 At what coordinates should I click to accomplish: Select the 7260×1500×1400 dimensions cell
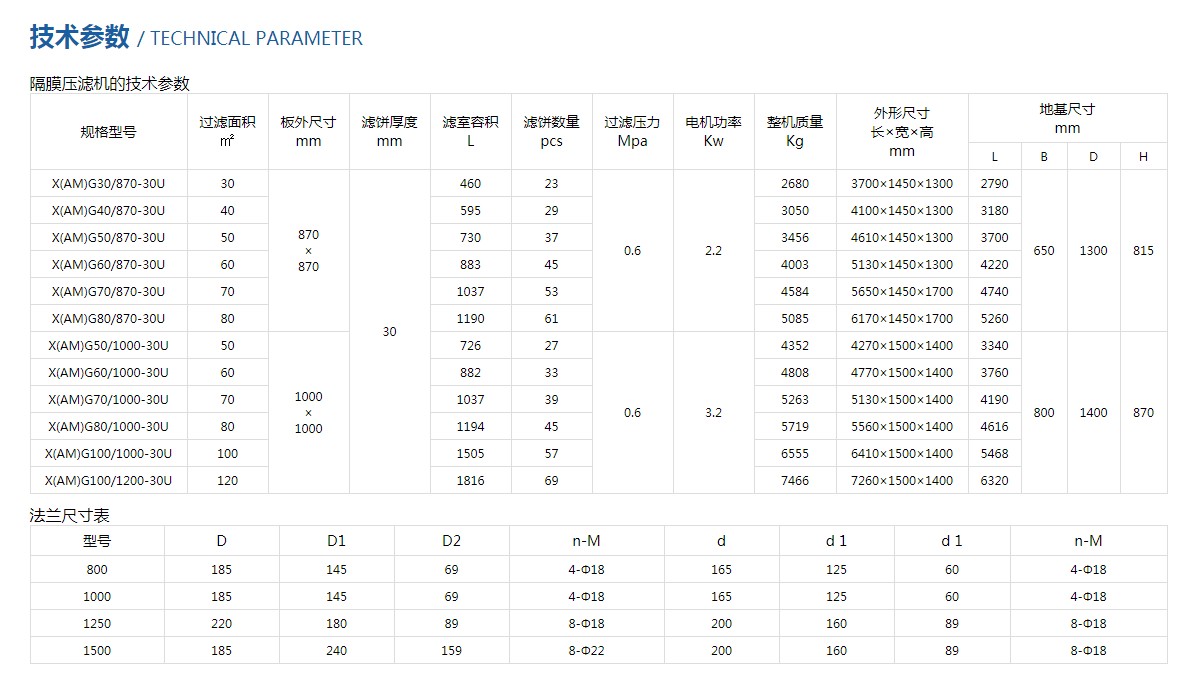901,481
